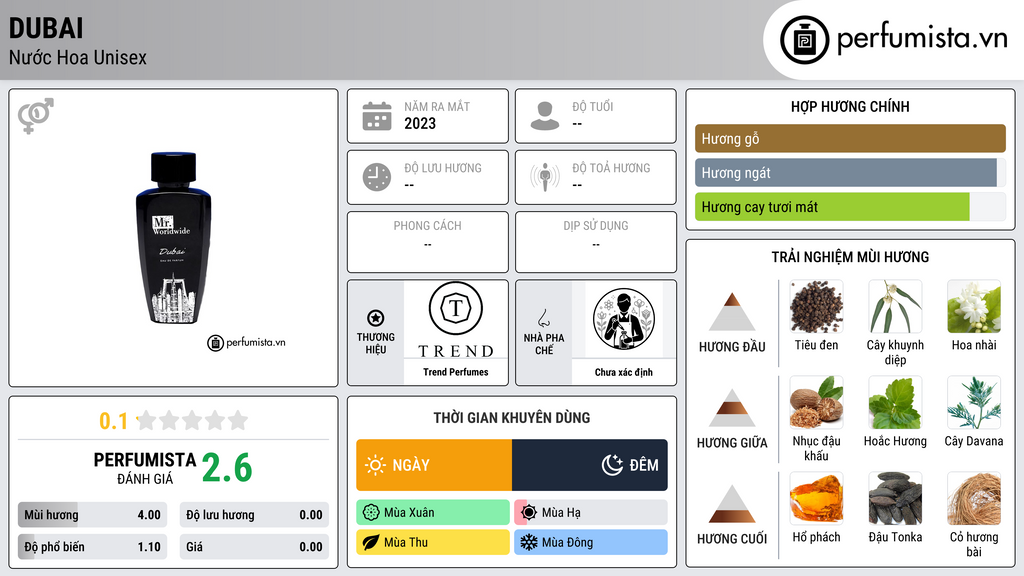Click the Trend Perfumes brand logo

click(x=456, y=321)
